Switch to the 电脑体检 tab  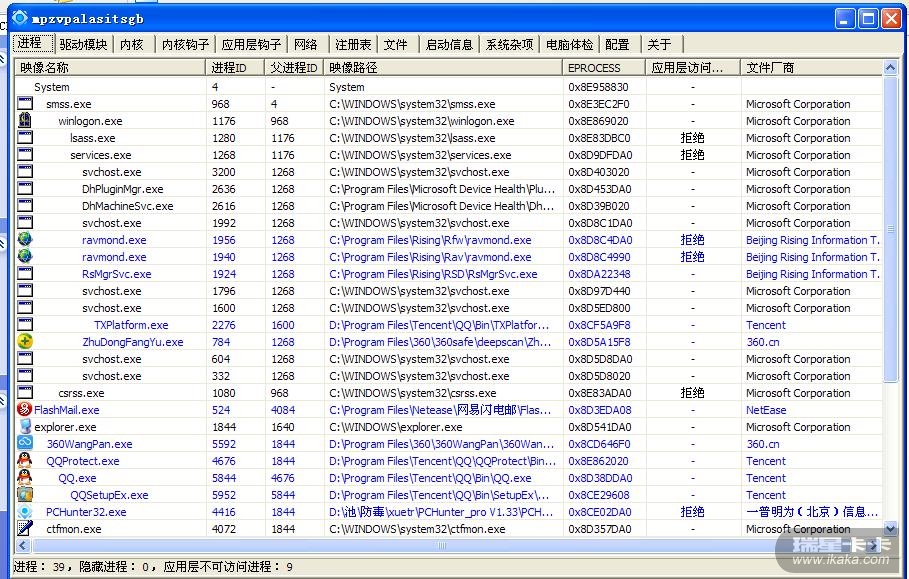pos(570,44)
